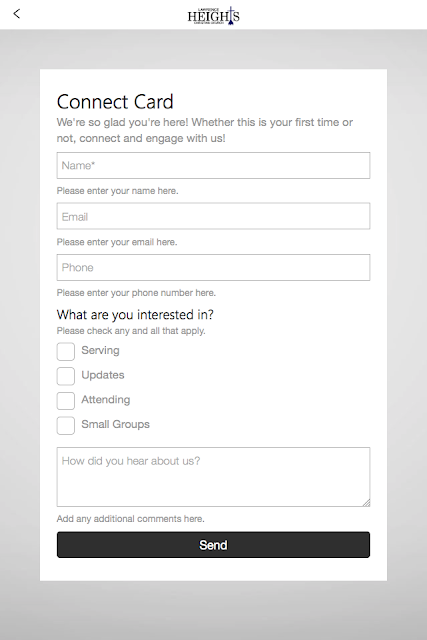Click the Connect Card heading
Image resolution: width=427 pixels, height=640 pixels.
[x=115, y=102]
